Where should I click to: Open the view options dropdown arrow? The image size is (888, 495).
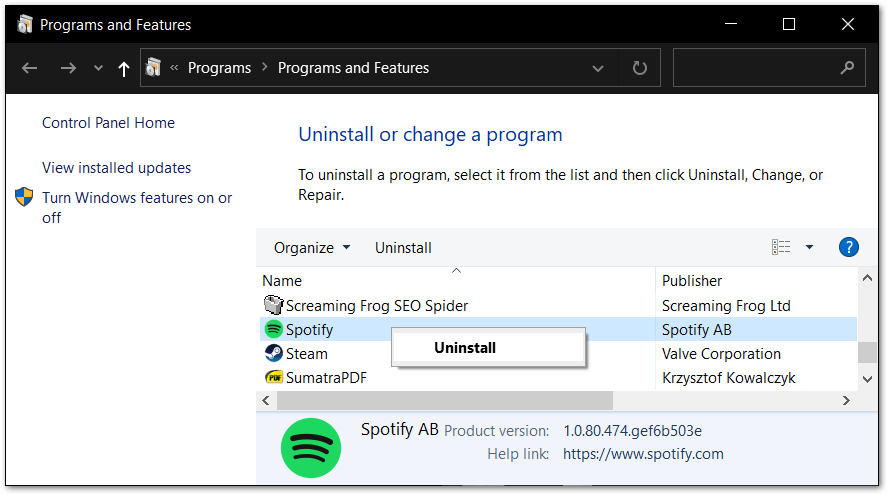click(809, 247)
